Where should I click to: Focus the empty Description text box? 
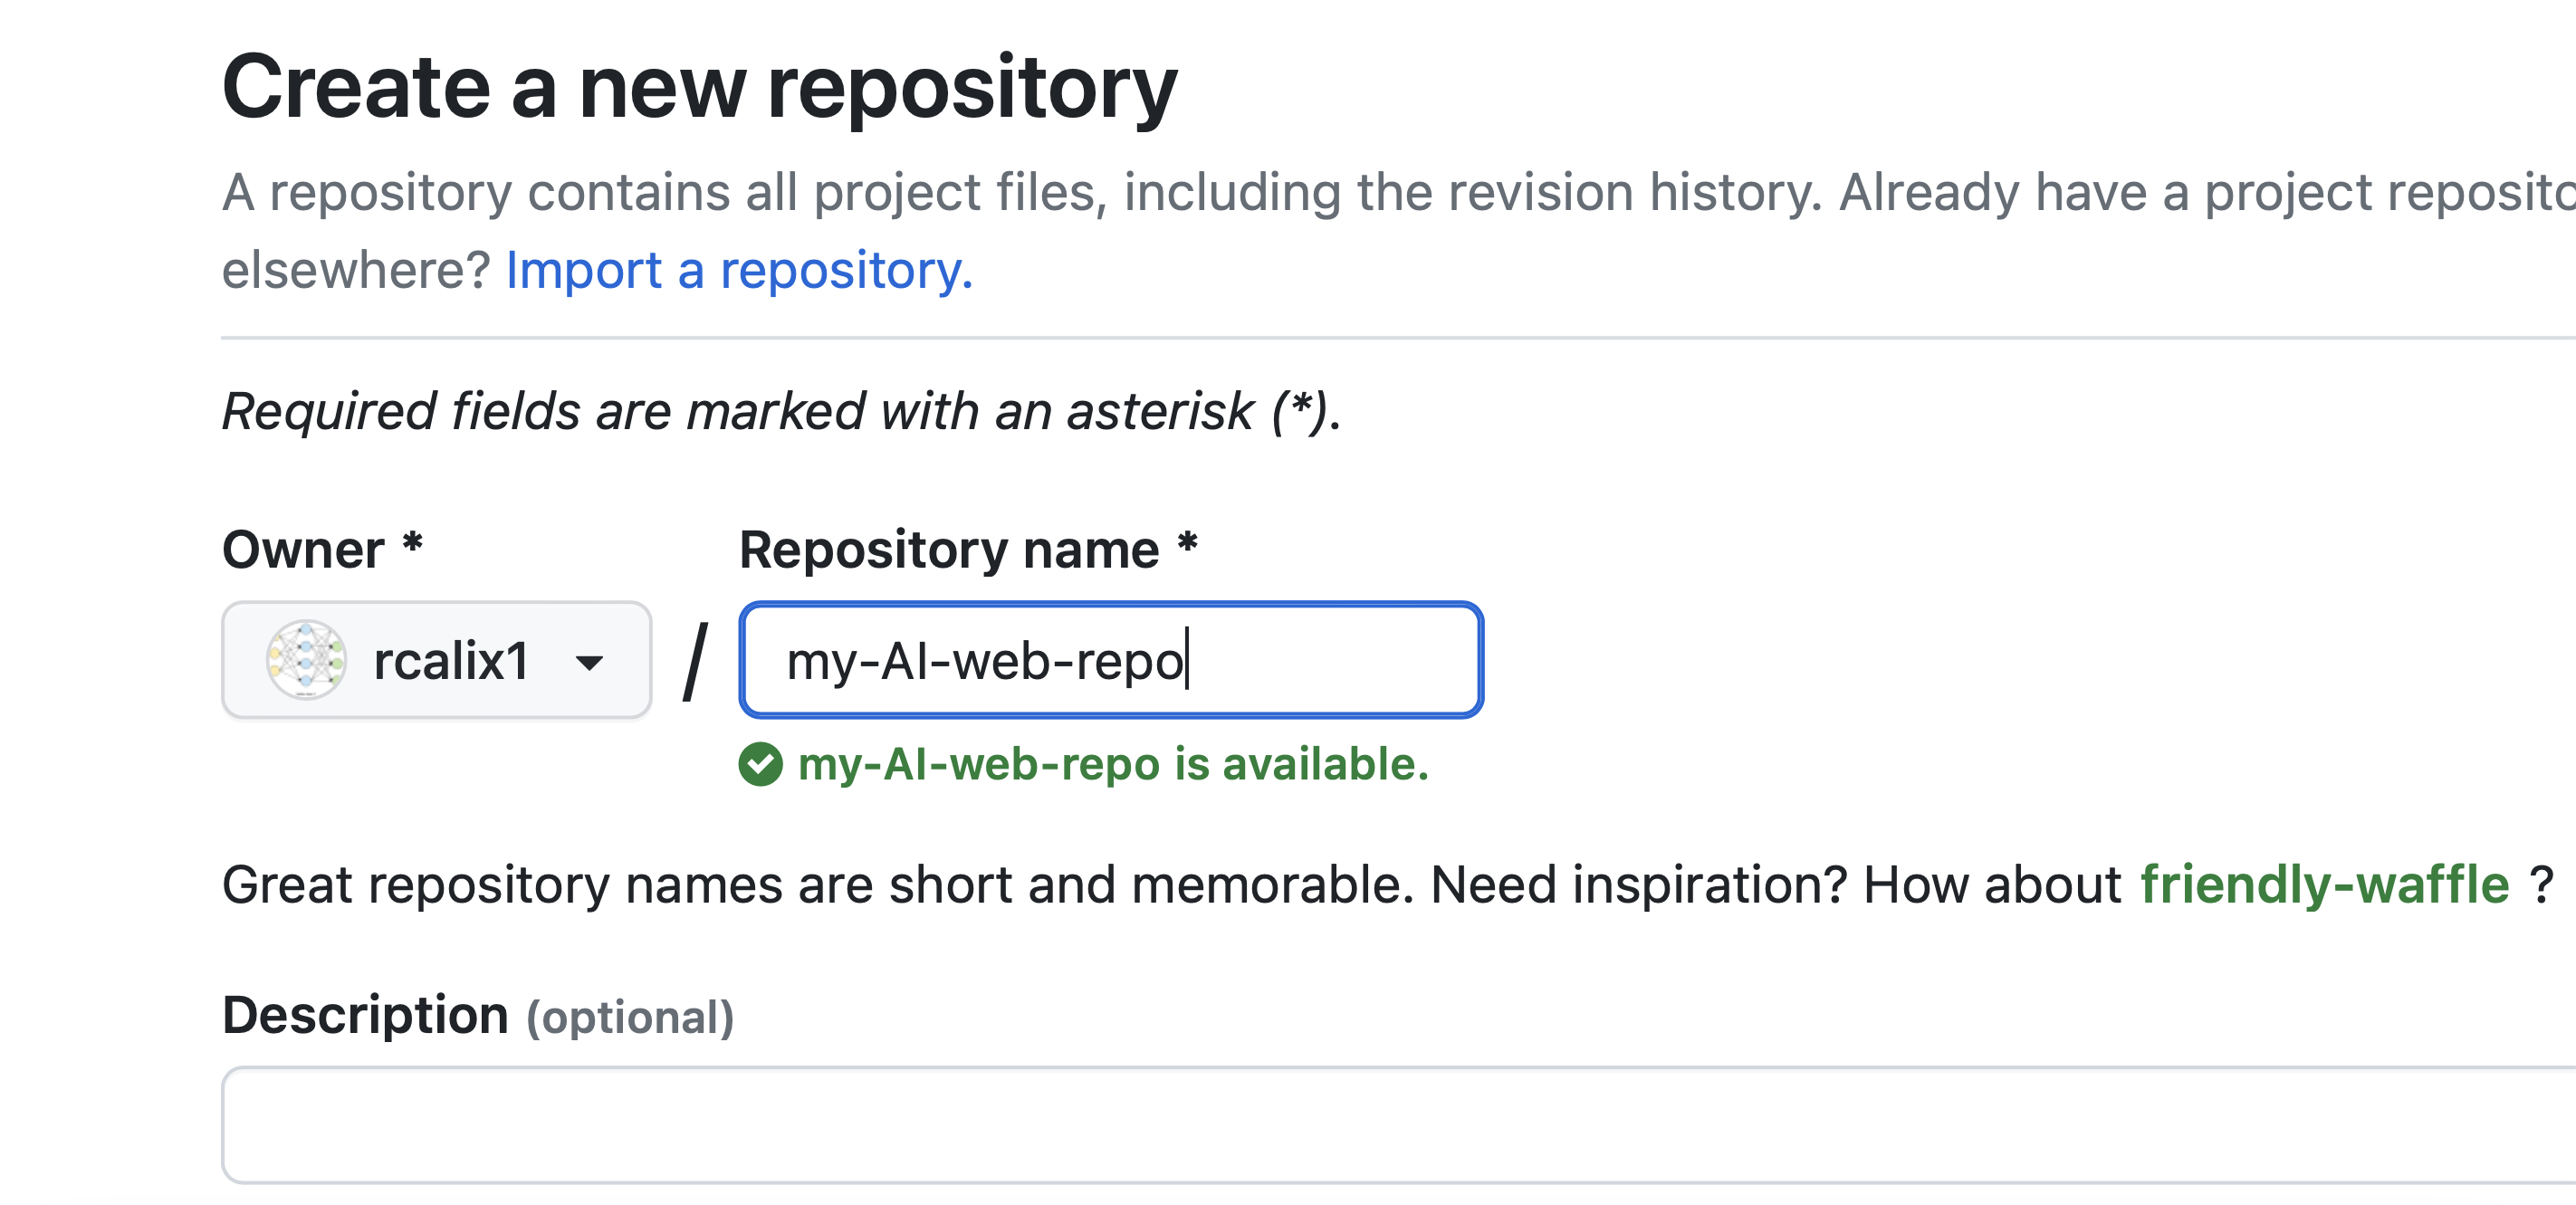[1398, 1125]
